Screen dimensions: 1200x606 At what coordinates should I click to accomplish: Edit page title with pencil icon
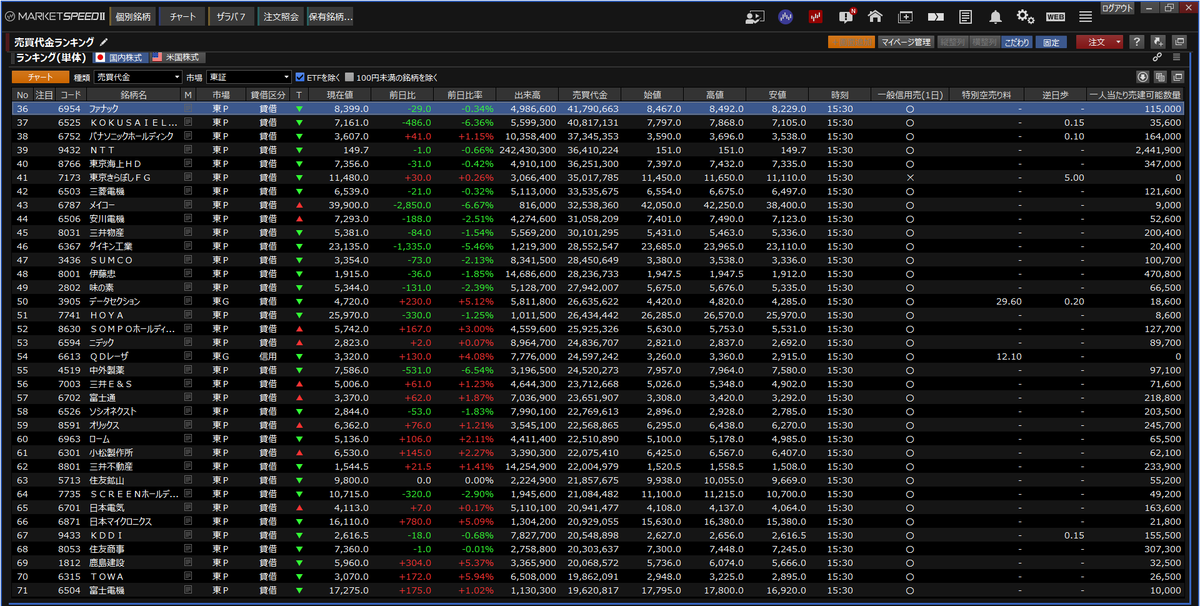[x=103, y=42]
